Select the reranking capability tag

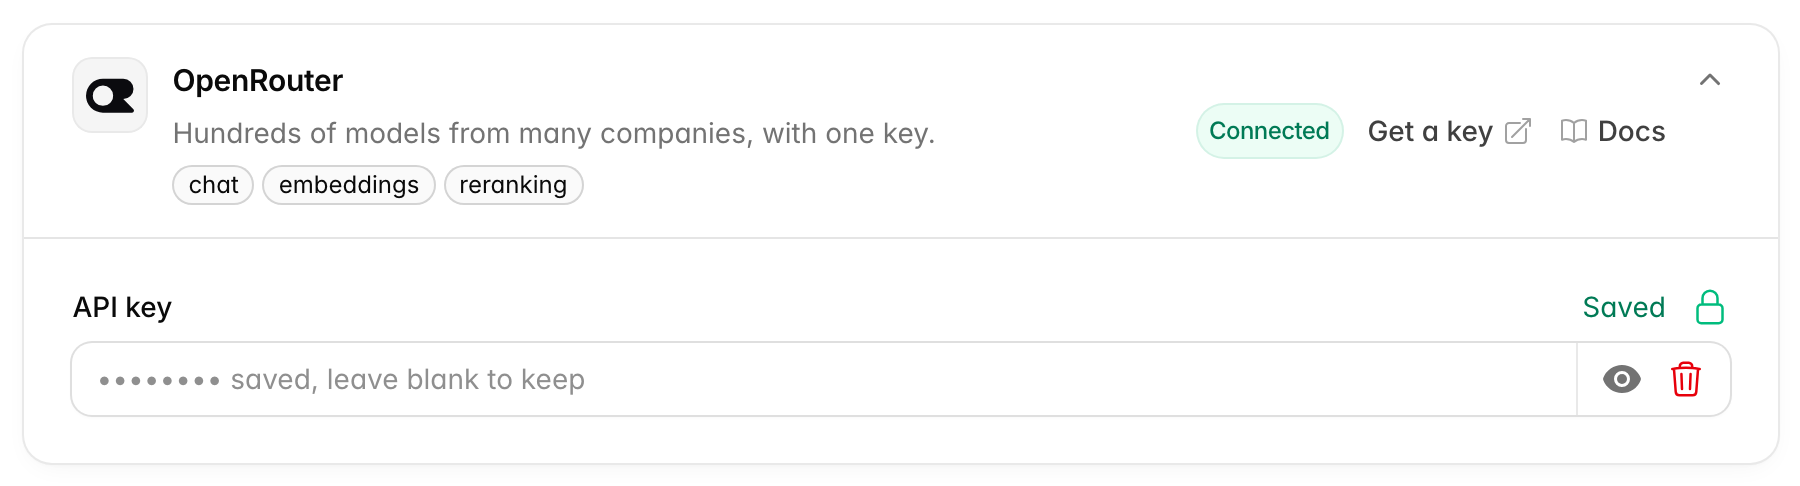514,185
